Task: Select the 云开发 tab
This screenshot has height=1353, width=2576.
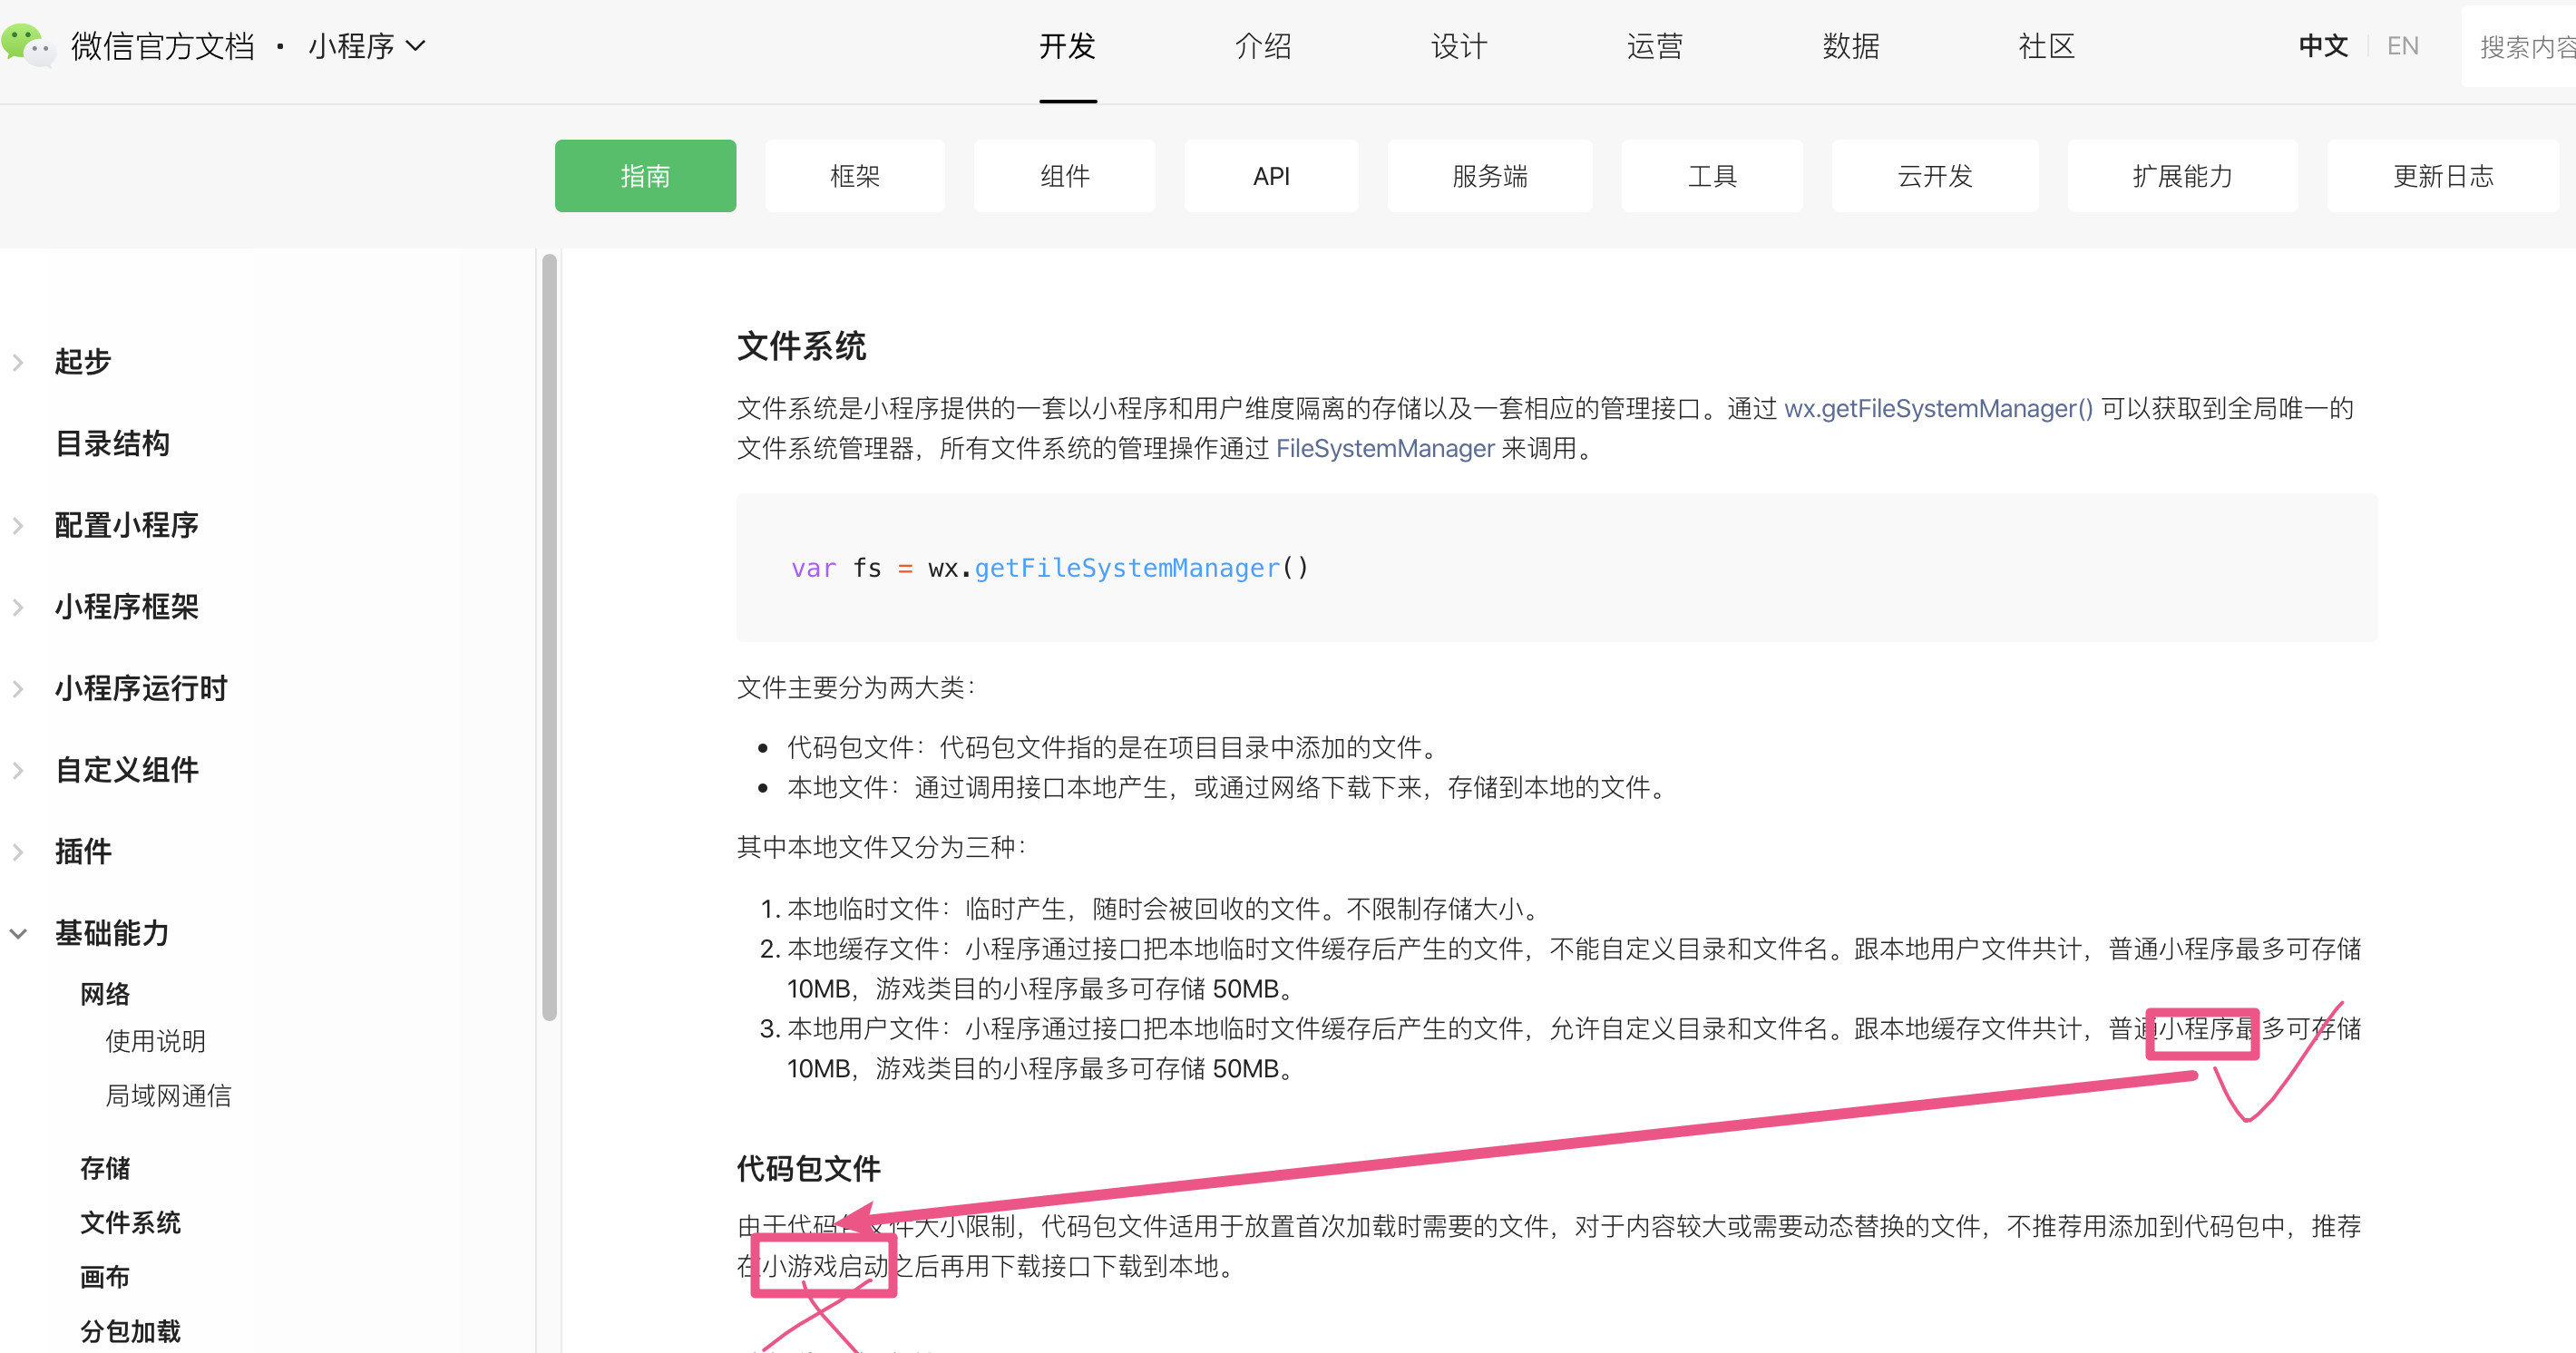Action: pyautogui.click(x=1934, y=177)
